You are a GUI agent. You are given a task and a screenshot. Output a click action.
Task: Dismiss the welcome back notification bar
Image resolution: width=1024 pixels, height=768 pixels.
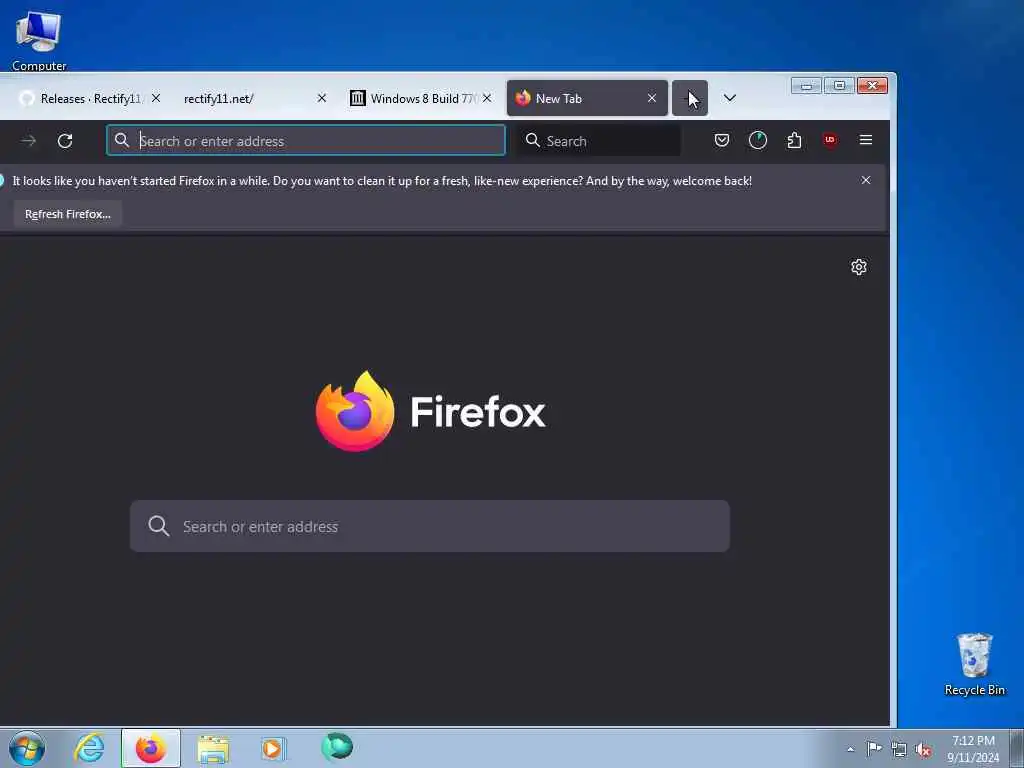pos(866,180)
